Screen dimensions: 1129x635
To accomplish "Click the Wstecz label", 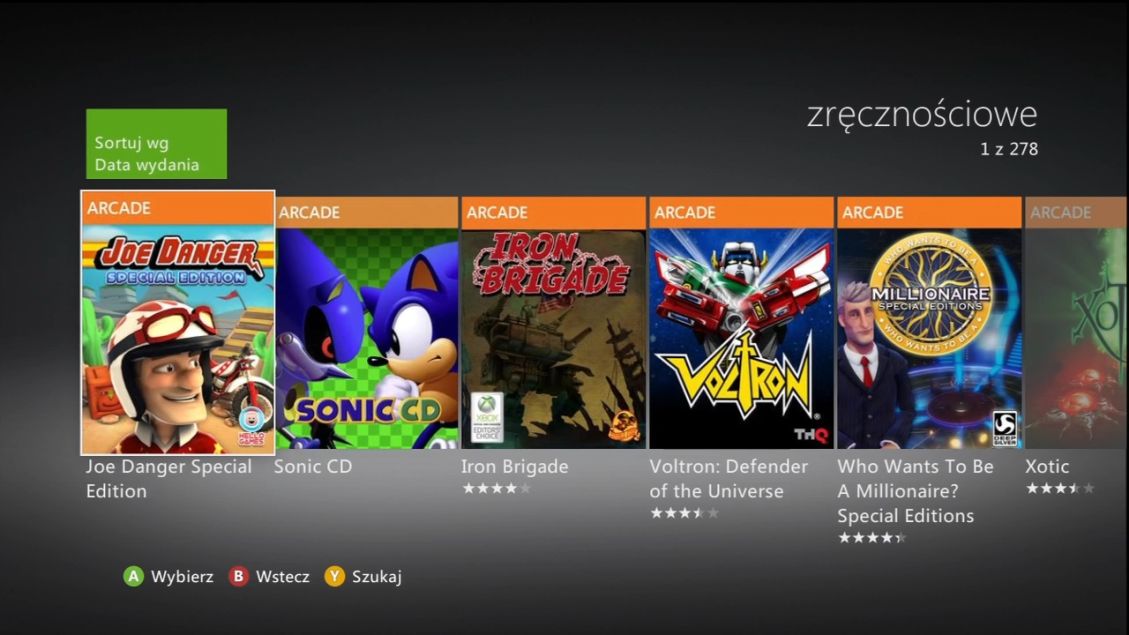I will tap(282, 577).
